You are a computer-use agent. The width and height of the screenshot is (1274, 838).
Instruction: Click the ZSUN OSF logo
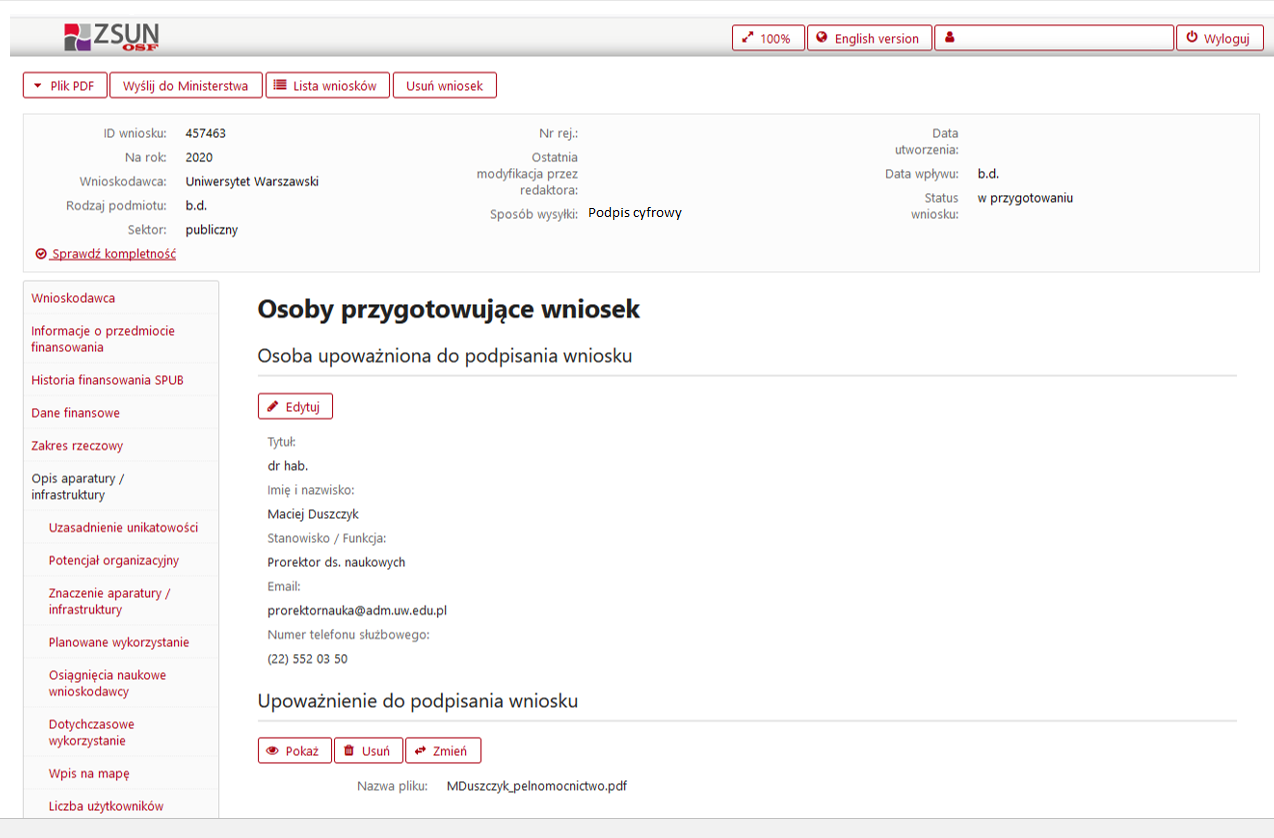(x=111, y=37)
